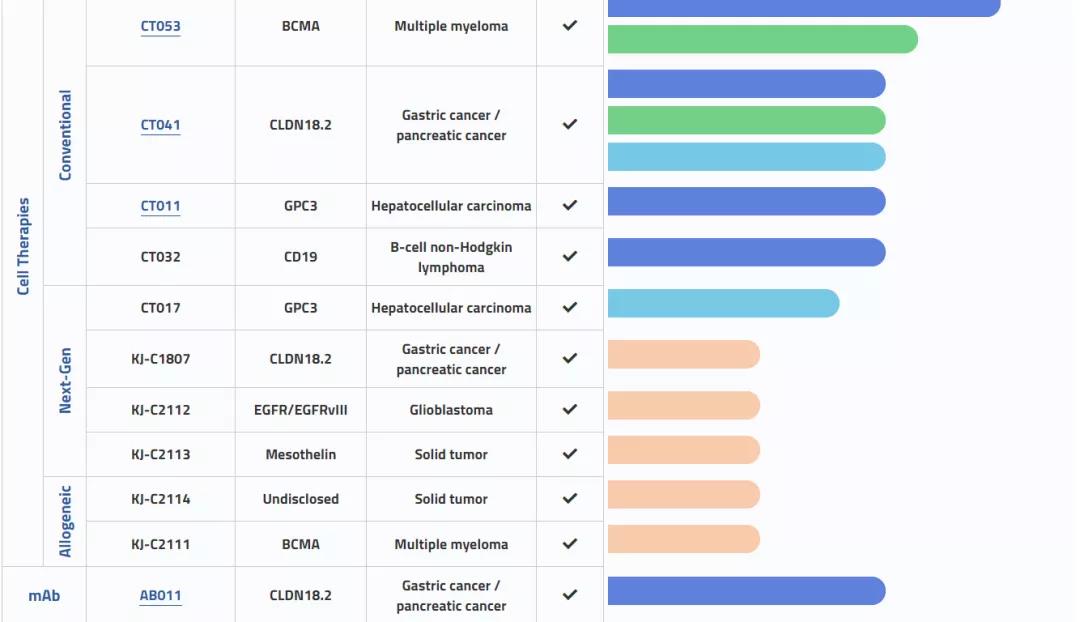This screenshot has width=1080, height=622.
Task: Click the Cell Therapies section label
Action: (x=24, y=246)
